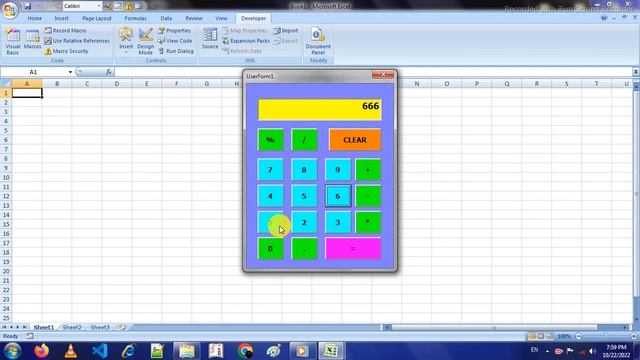640x360 pixels.
Task: Toggle Use Relative References
Action: (77, 41)
